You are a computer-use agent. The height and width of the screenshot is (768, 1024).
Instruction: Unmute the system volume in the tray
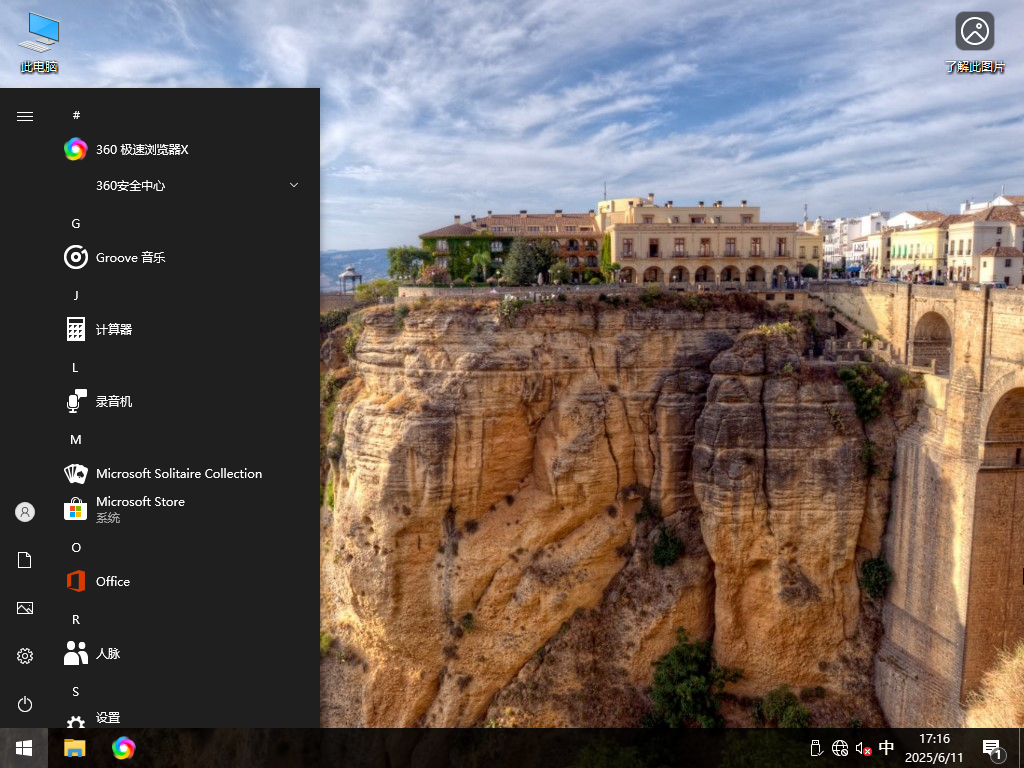[862, 748]
